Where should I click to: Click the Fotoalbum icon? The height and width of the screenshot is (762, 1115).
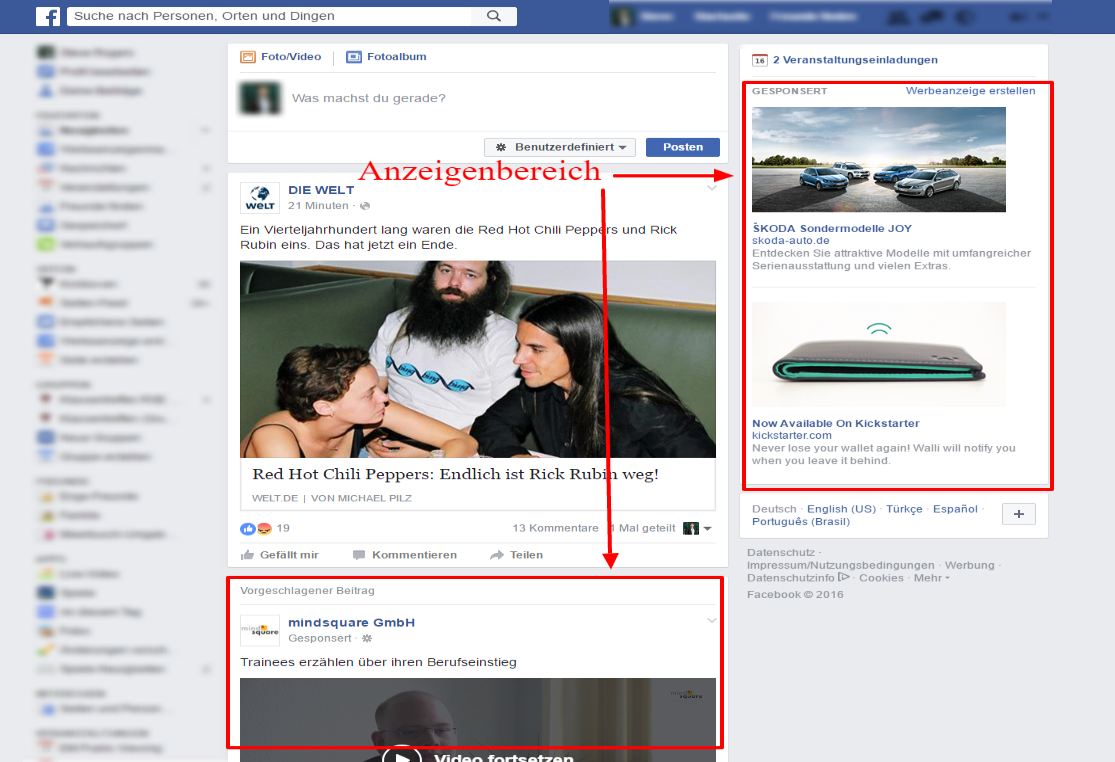tap(353, 57)
